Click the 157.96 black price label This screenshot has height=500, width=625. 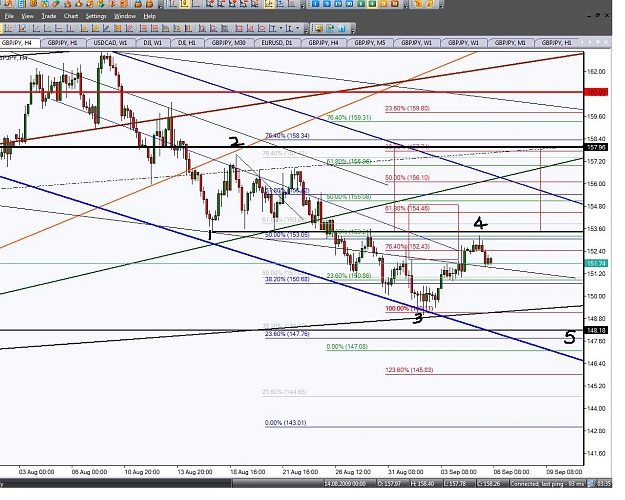[597, 148]
